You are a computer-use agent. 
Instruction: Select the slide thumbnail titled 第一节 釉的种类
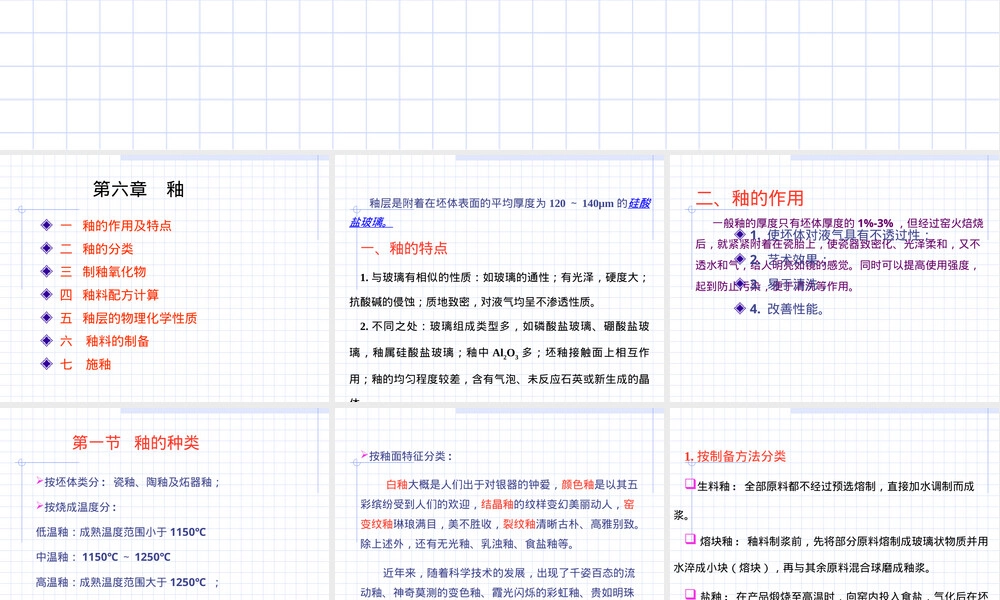coord(164,504)
